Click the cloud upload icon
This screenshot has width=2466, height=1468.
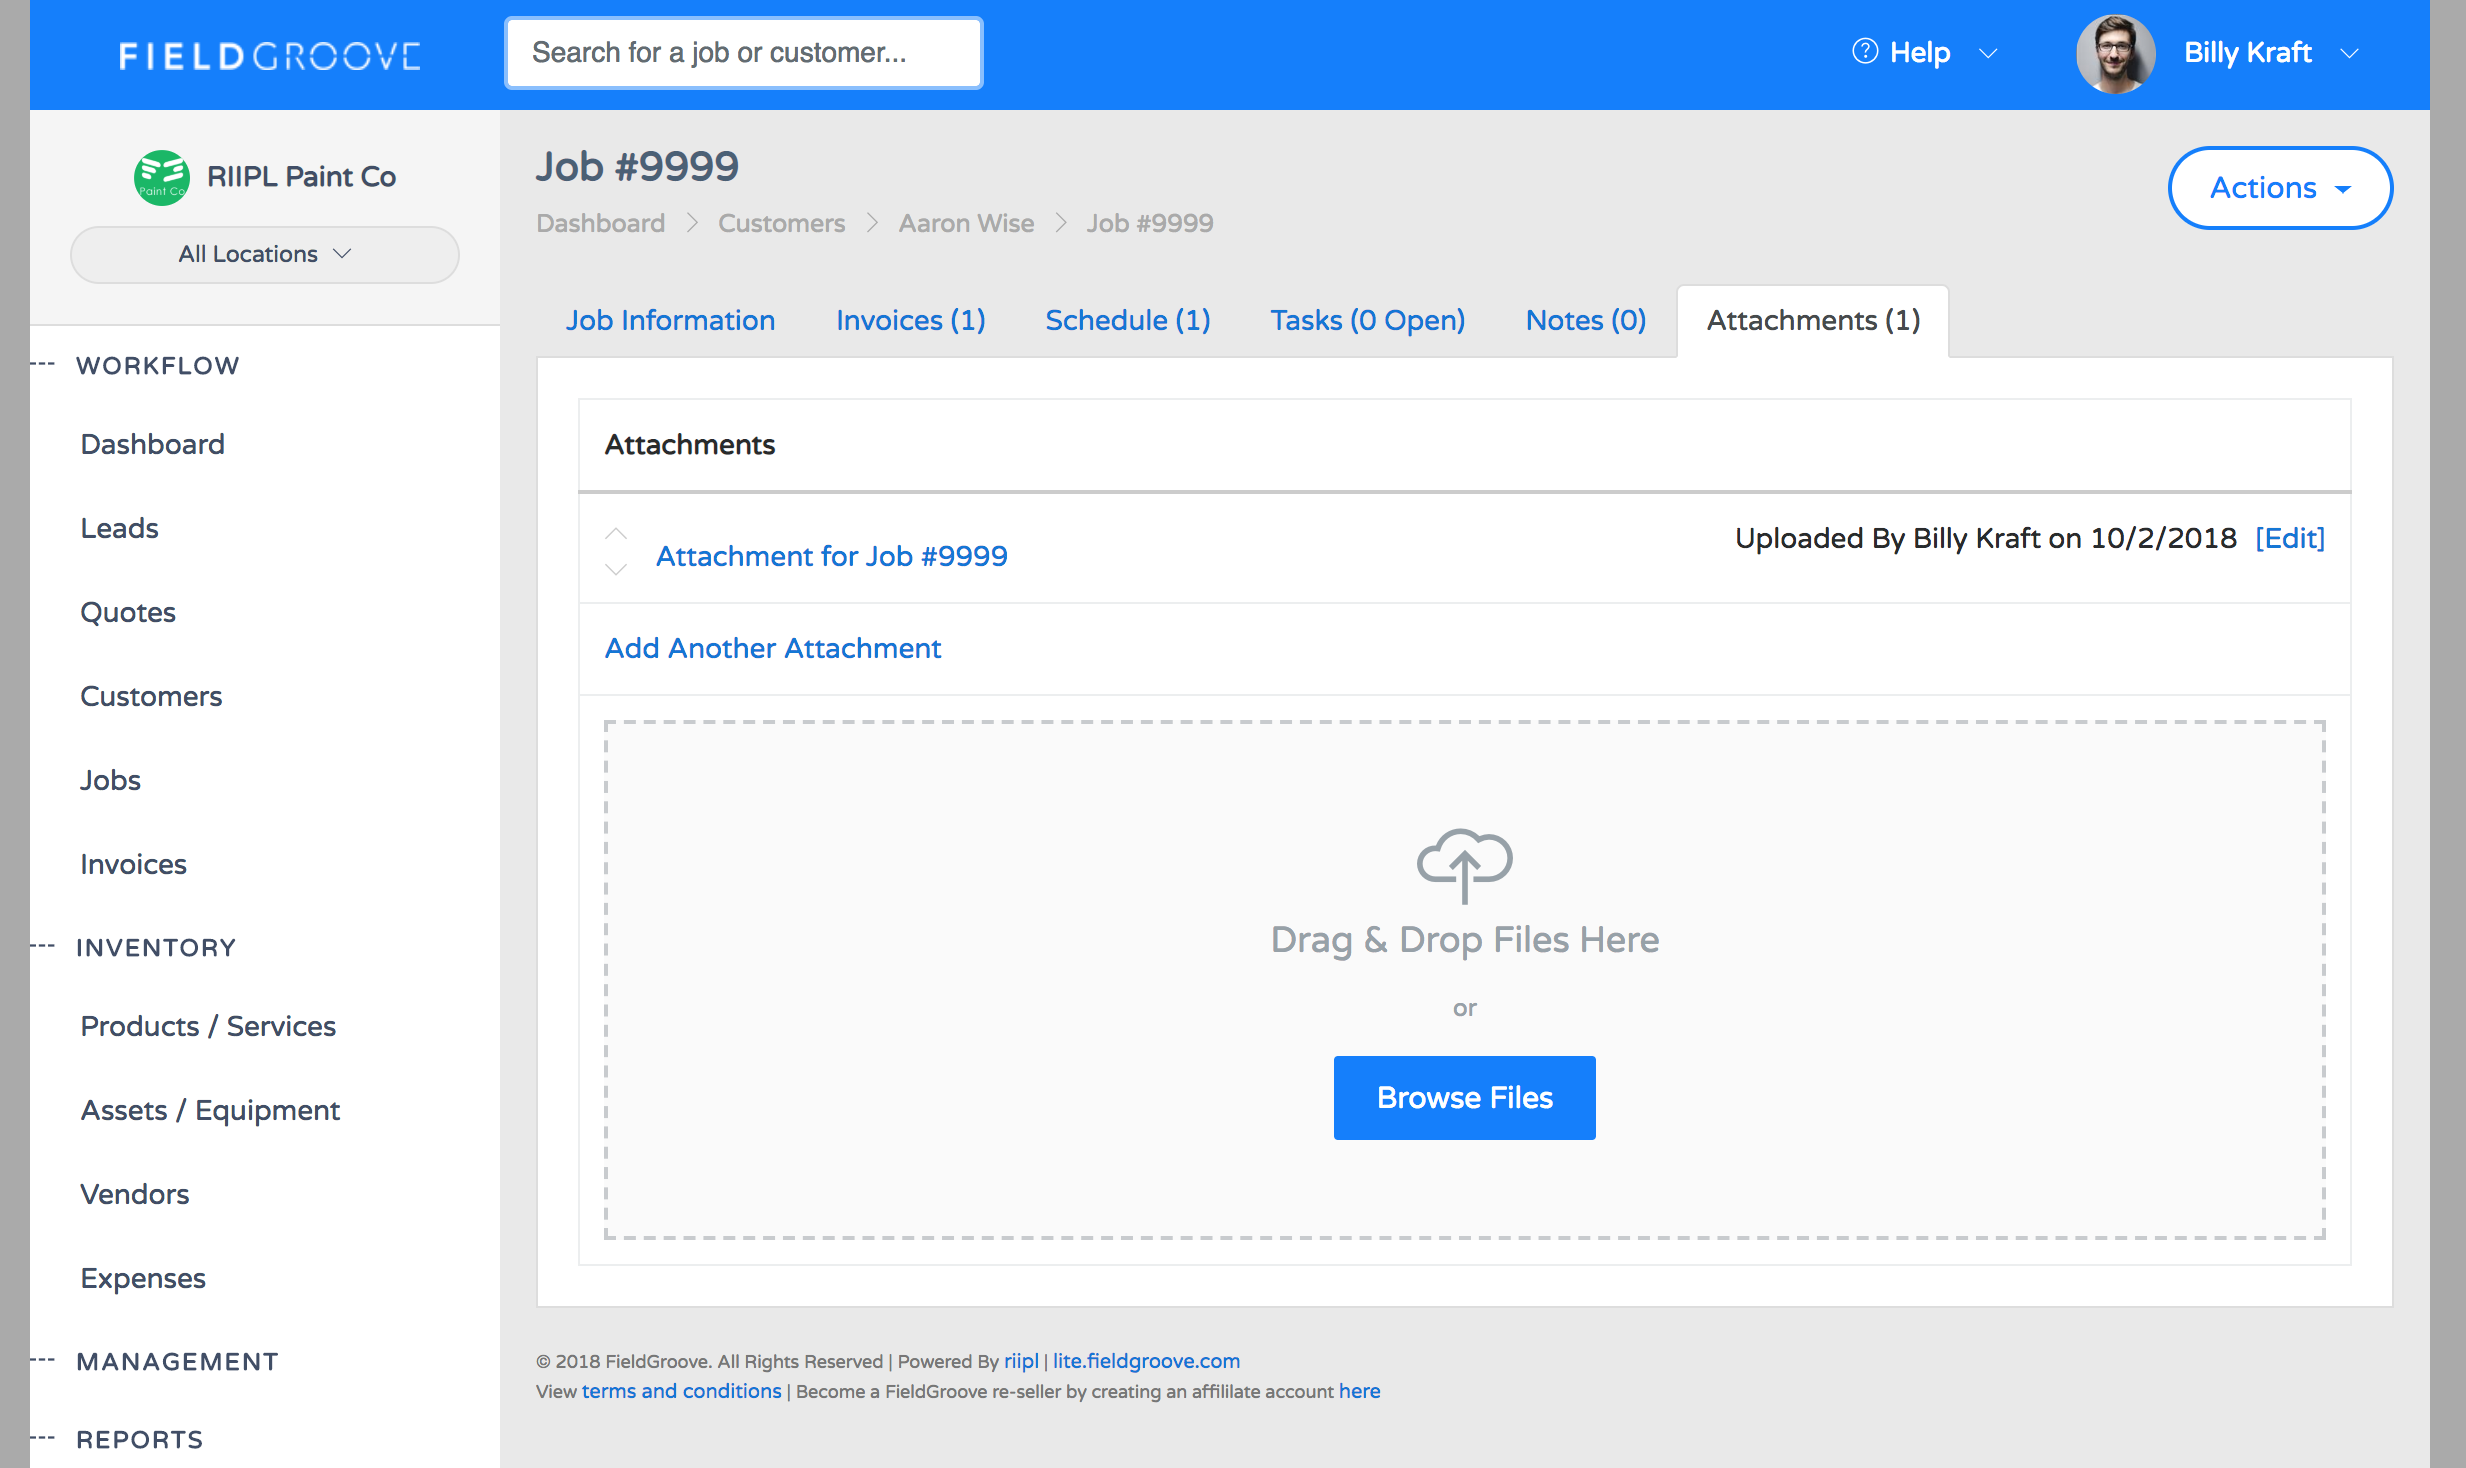point(1464,865)
